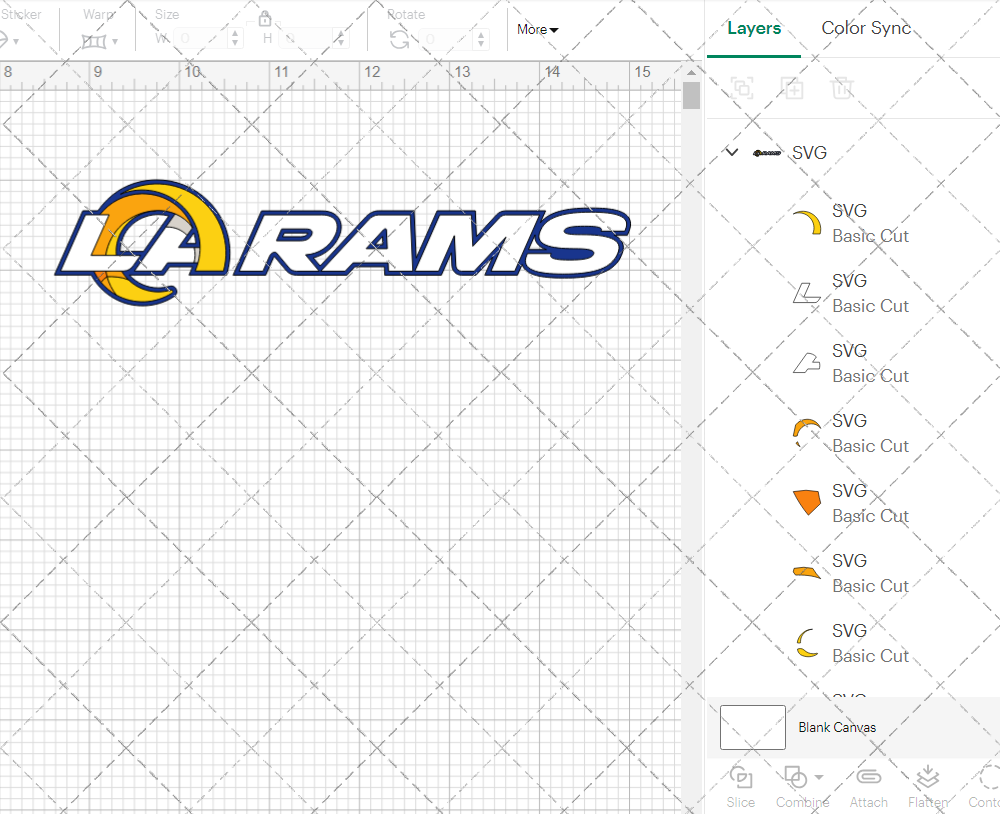The height and width of the screenshot is (814, 1000).
Task: Collapse the SVG layer group
Action: 731,152
